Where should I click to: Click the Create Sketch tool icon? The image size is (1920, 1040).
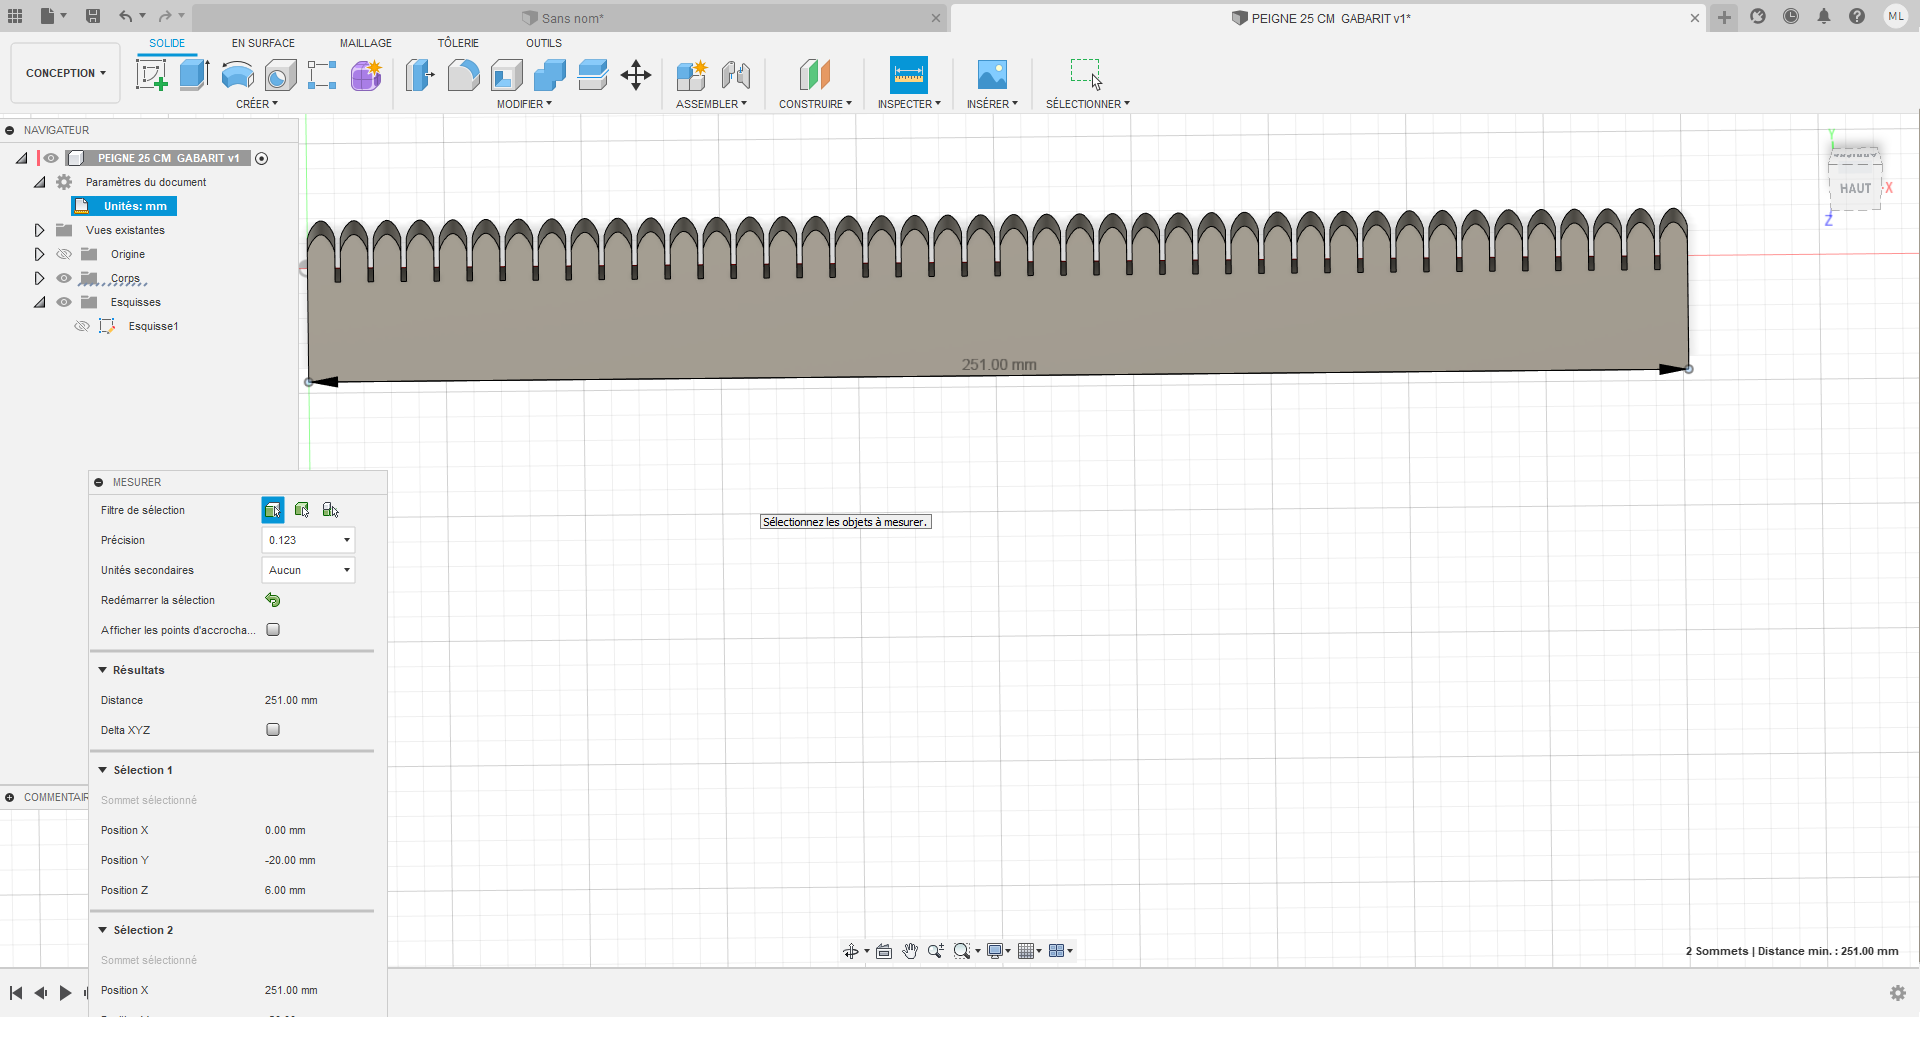[152, 75]
